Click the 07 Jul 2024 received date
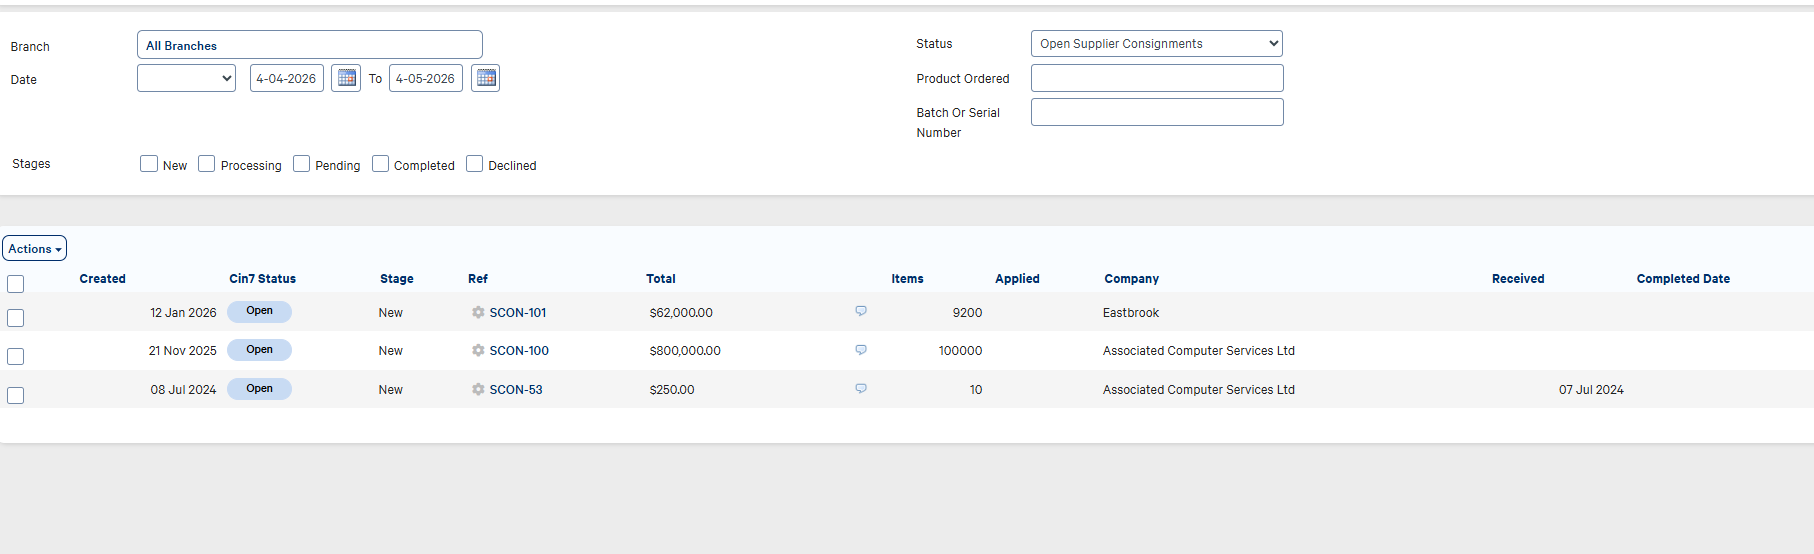1814x554 pixels. (x=1591, y=390)
